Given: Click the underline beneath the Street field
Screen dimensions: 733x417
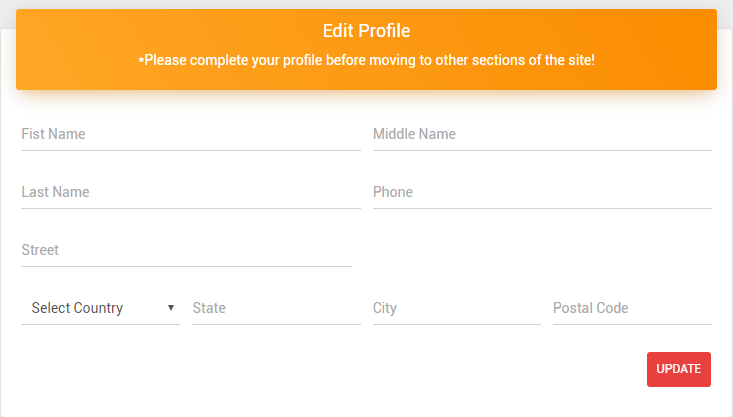Looking at the screenshot, I should pos(186,266).
